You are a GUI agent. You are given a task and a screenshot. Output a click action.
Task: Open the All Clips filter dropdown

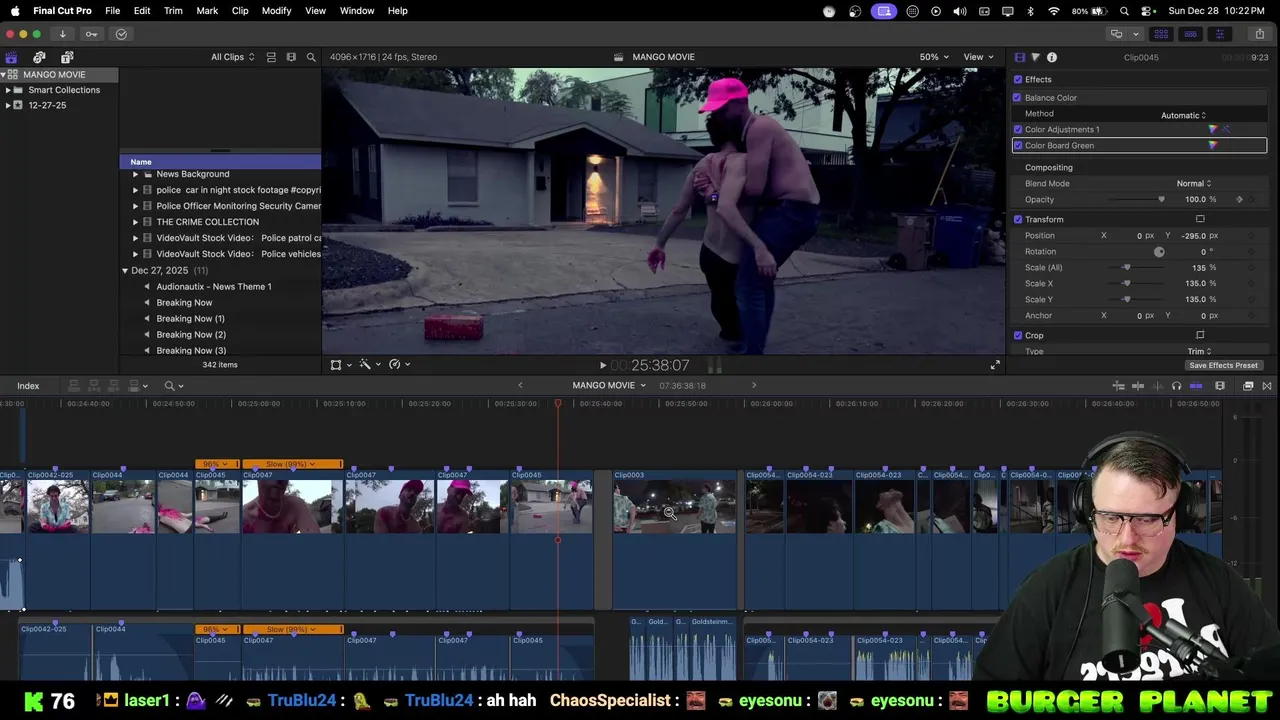[232, 57]
